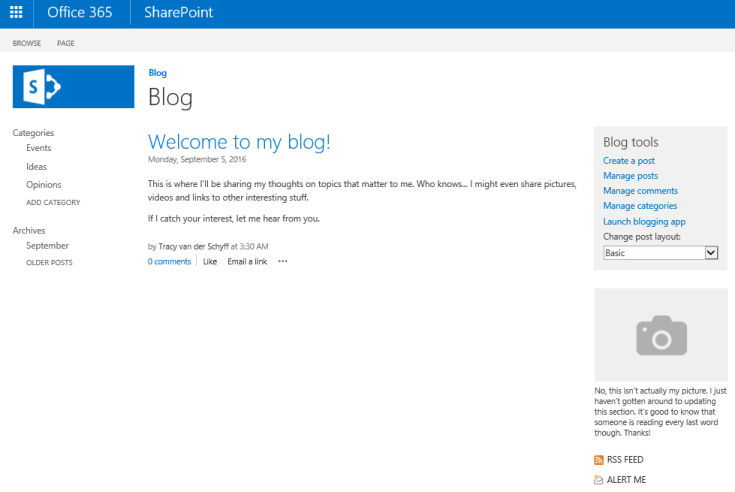Open the Office 365 app launcher grid

[x=16, y=14]
